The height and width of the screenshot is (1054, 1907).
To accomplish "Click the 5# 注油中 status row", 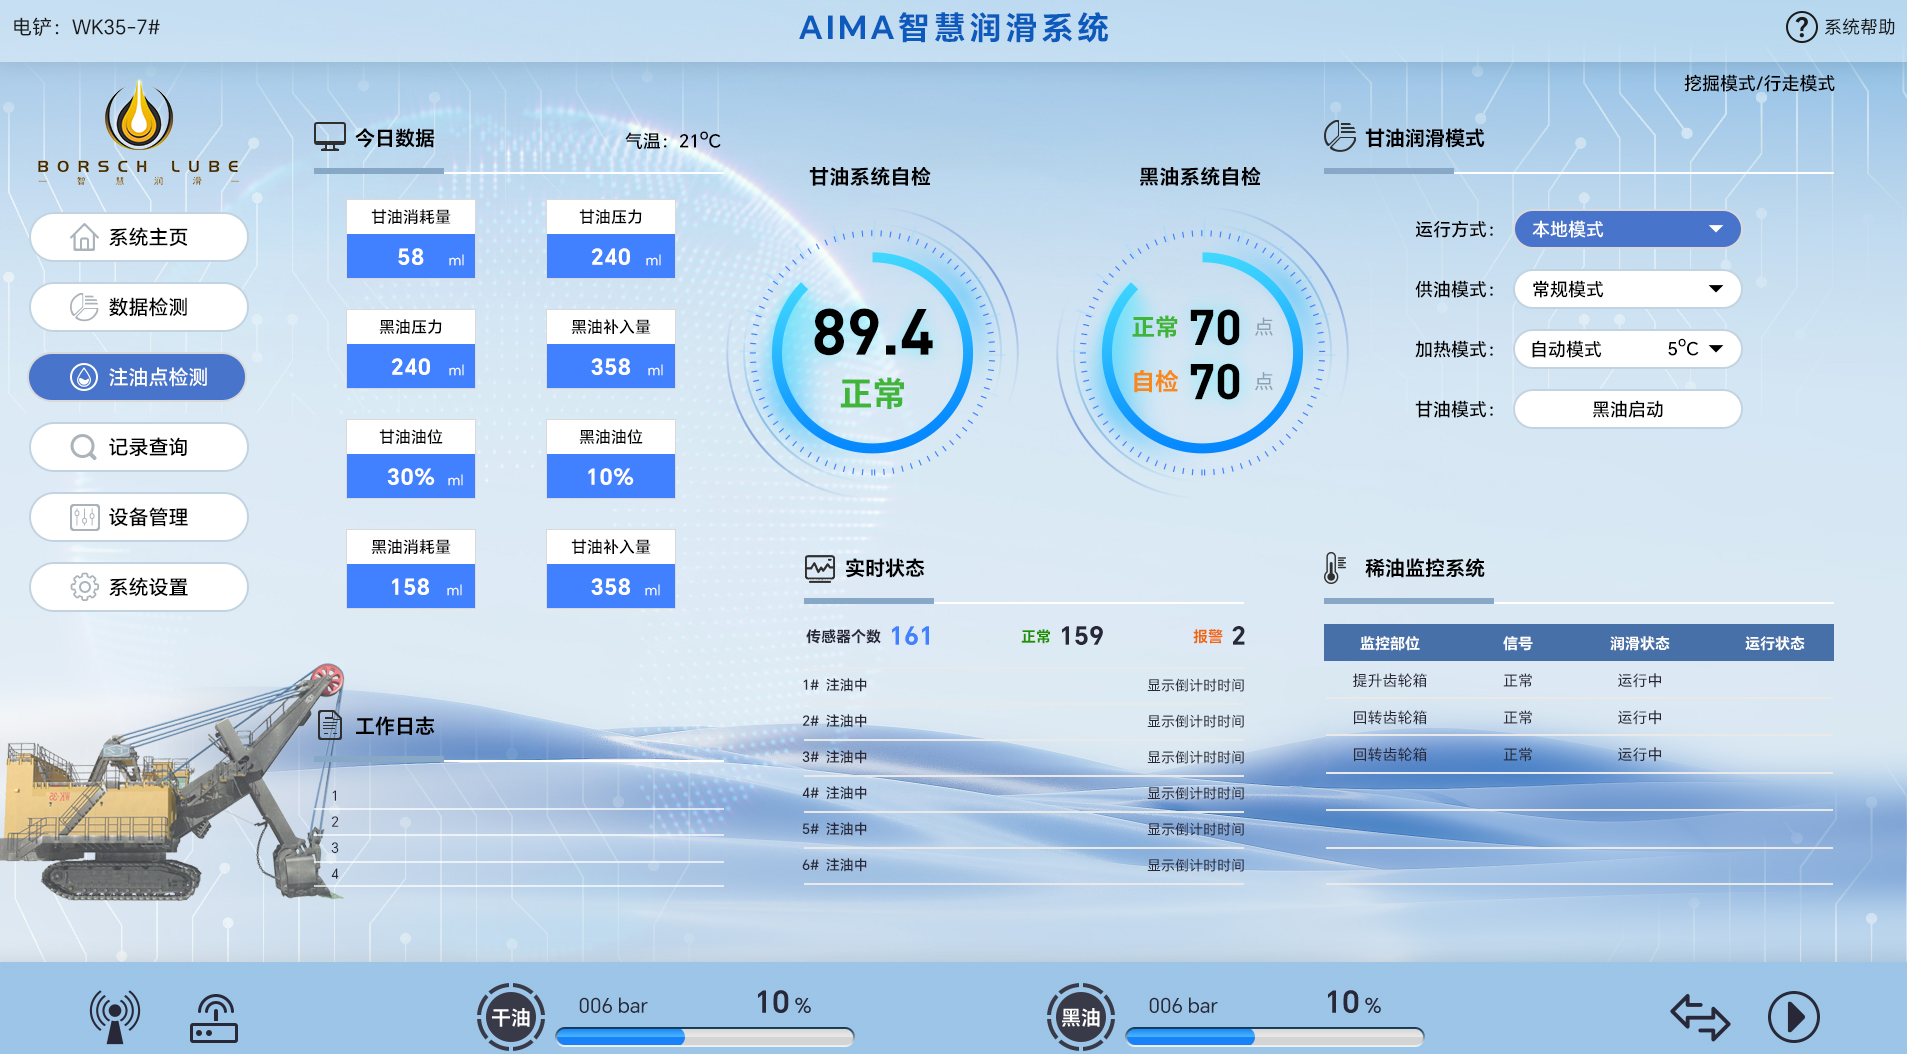I will [x=1023, y=829].
